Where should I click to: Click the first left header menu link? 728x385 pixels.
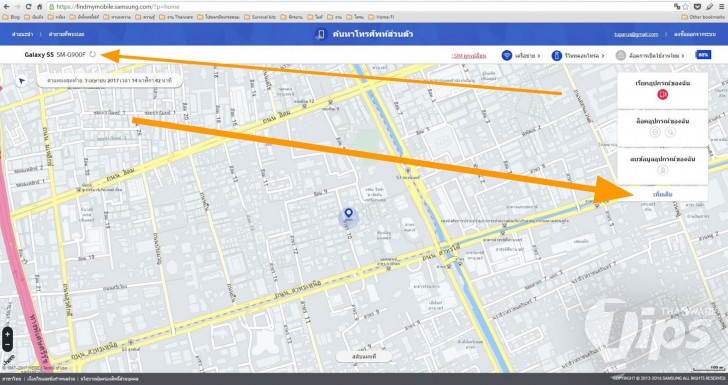pyautogui.click(x=22, y=34)
